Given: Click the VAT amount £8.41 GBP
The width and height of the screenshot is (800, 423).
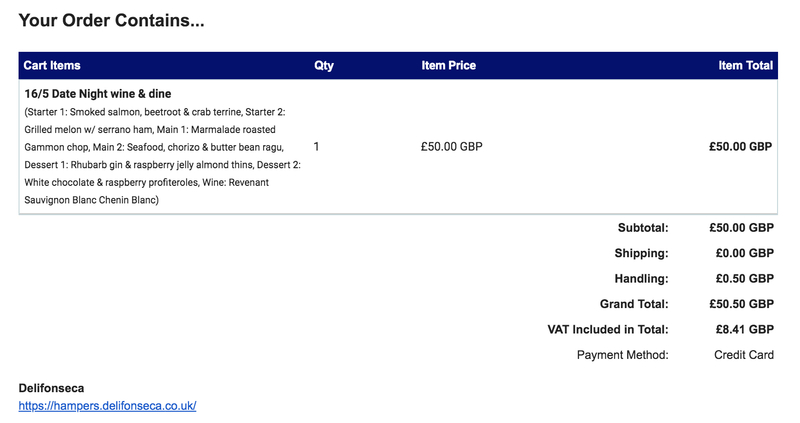Looking at the screenshot, I should (x=741, y=329).
